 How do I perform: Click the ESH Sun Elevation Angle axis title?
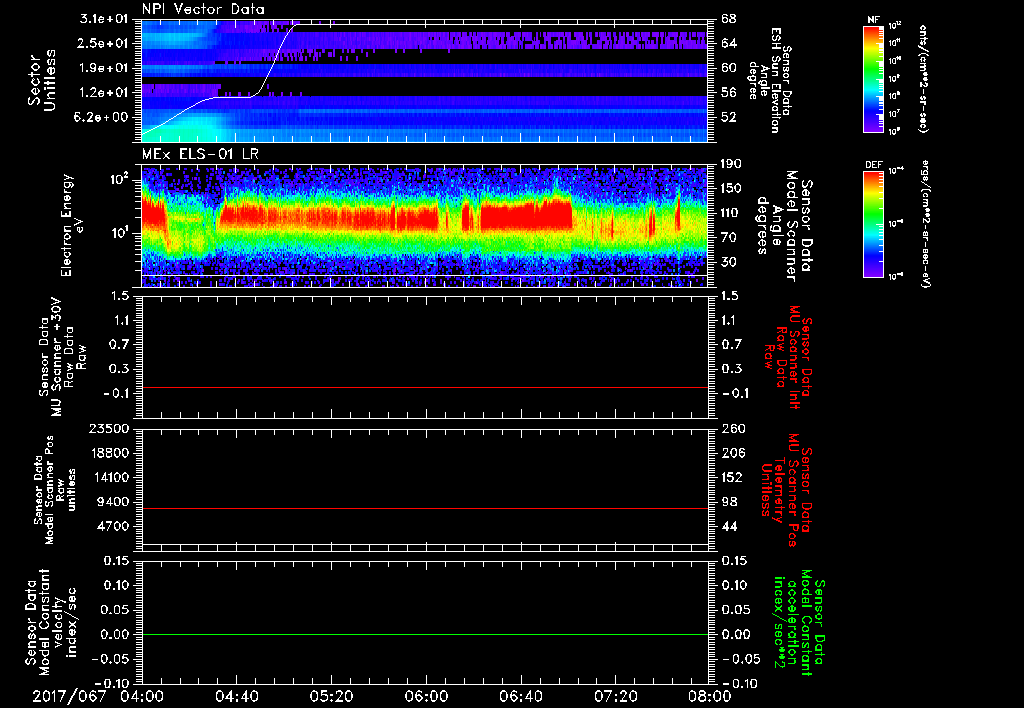771,80
